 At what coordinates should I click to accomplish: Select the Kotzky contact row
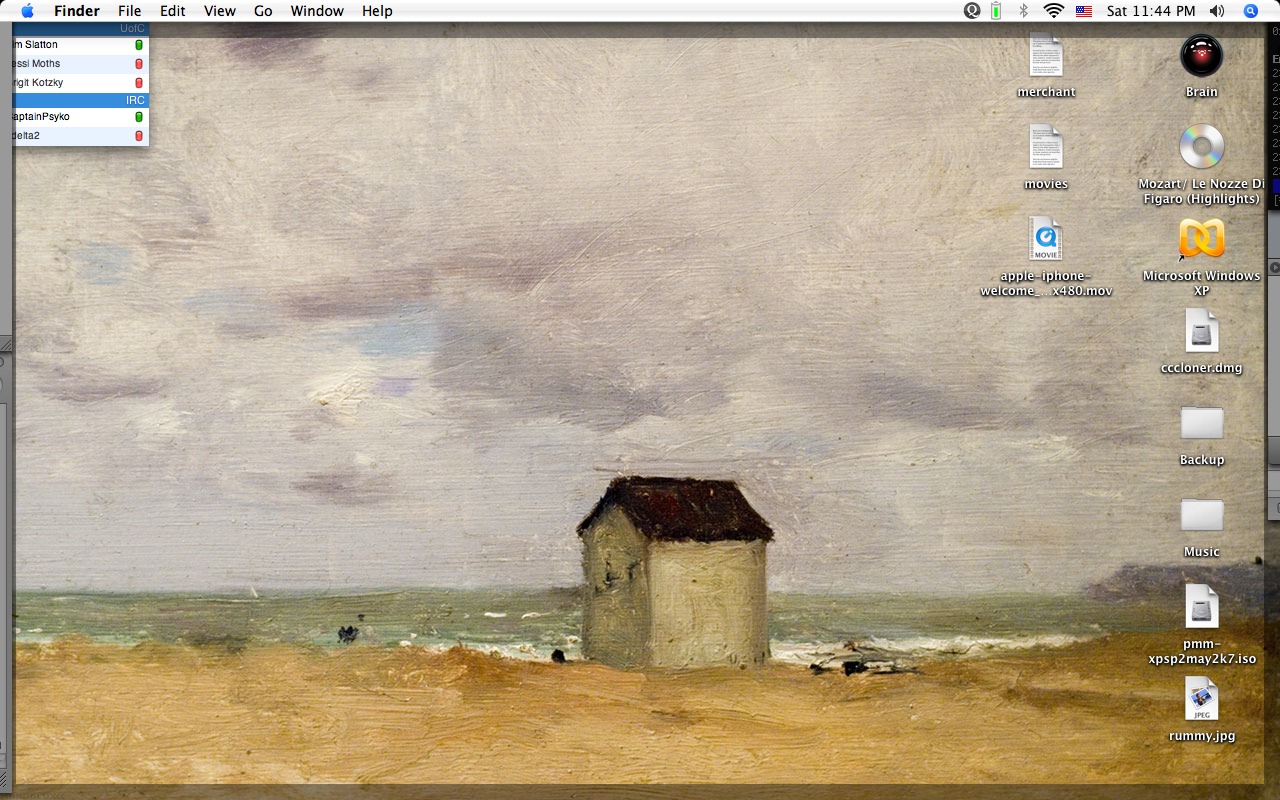pyautogui.click(x=81, y=83)
